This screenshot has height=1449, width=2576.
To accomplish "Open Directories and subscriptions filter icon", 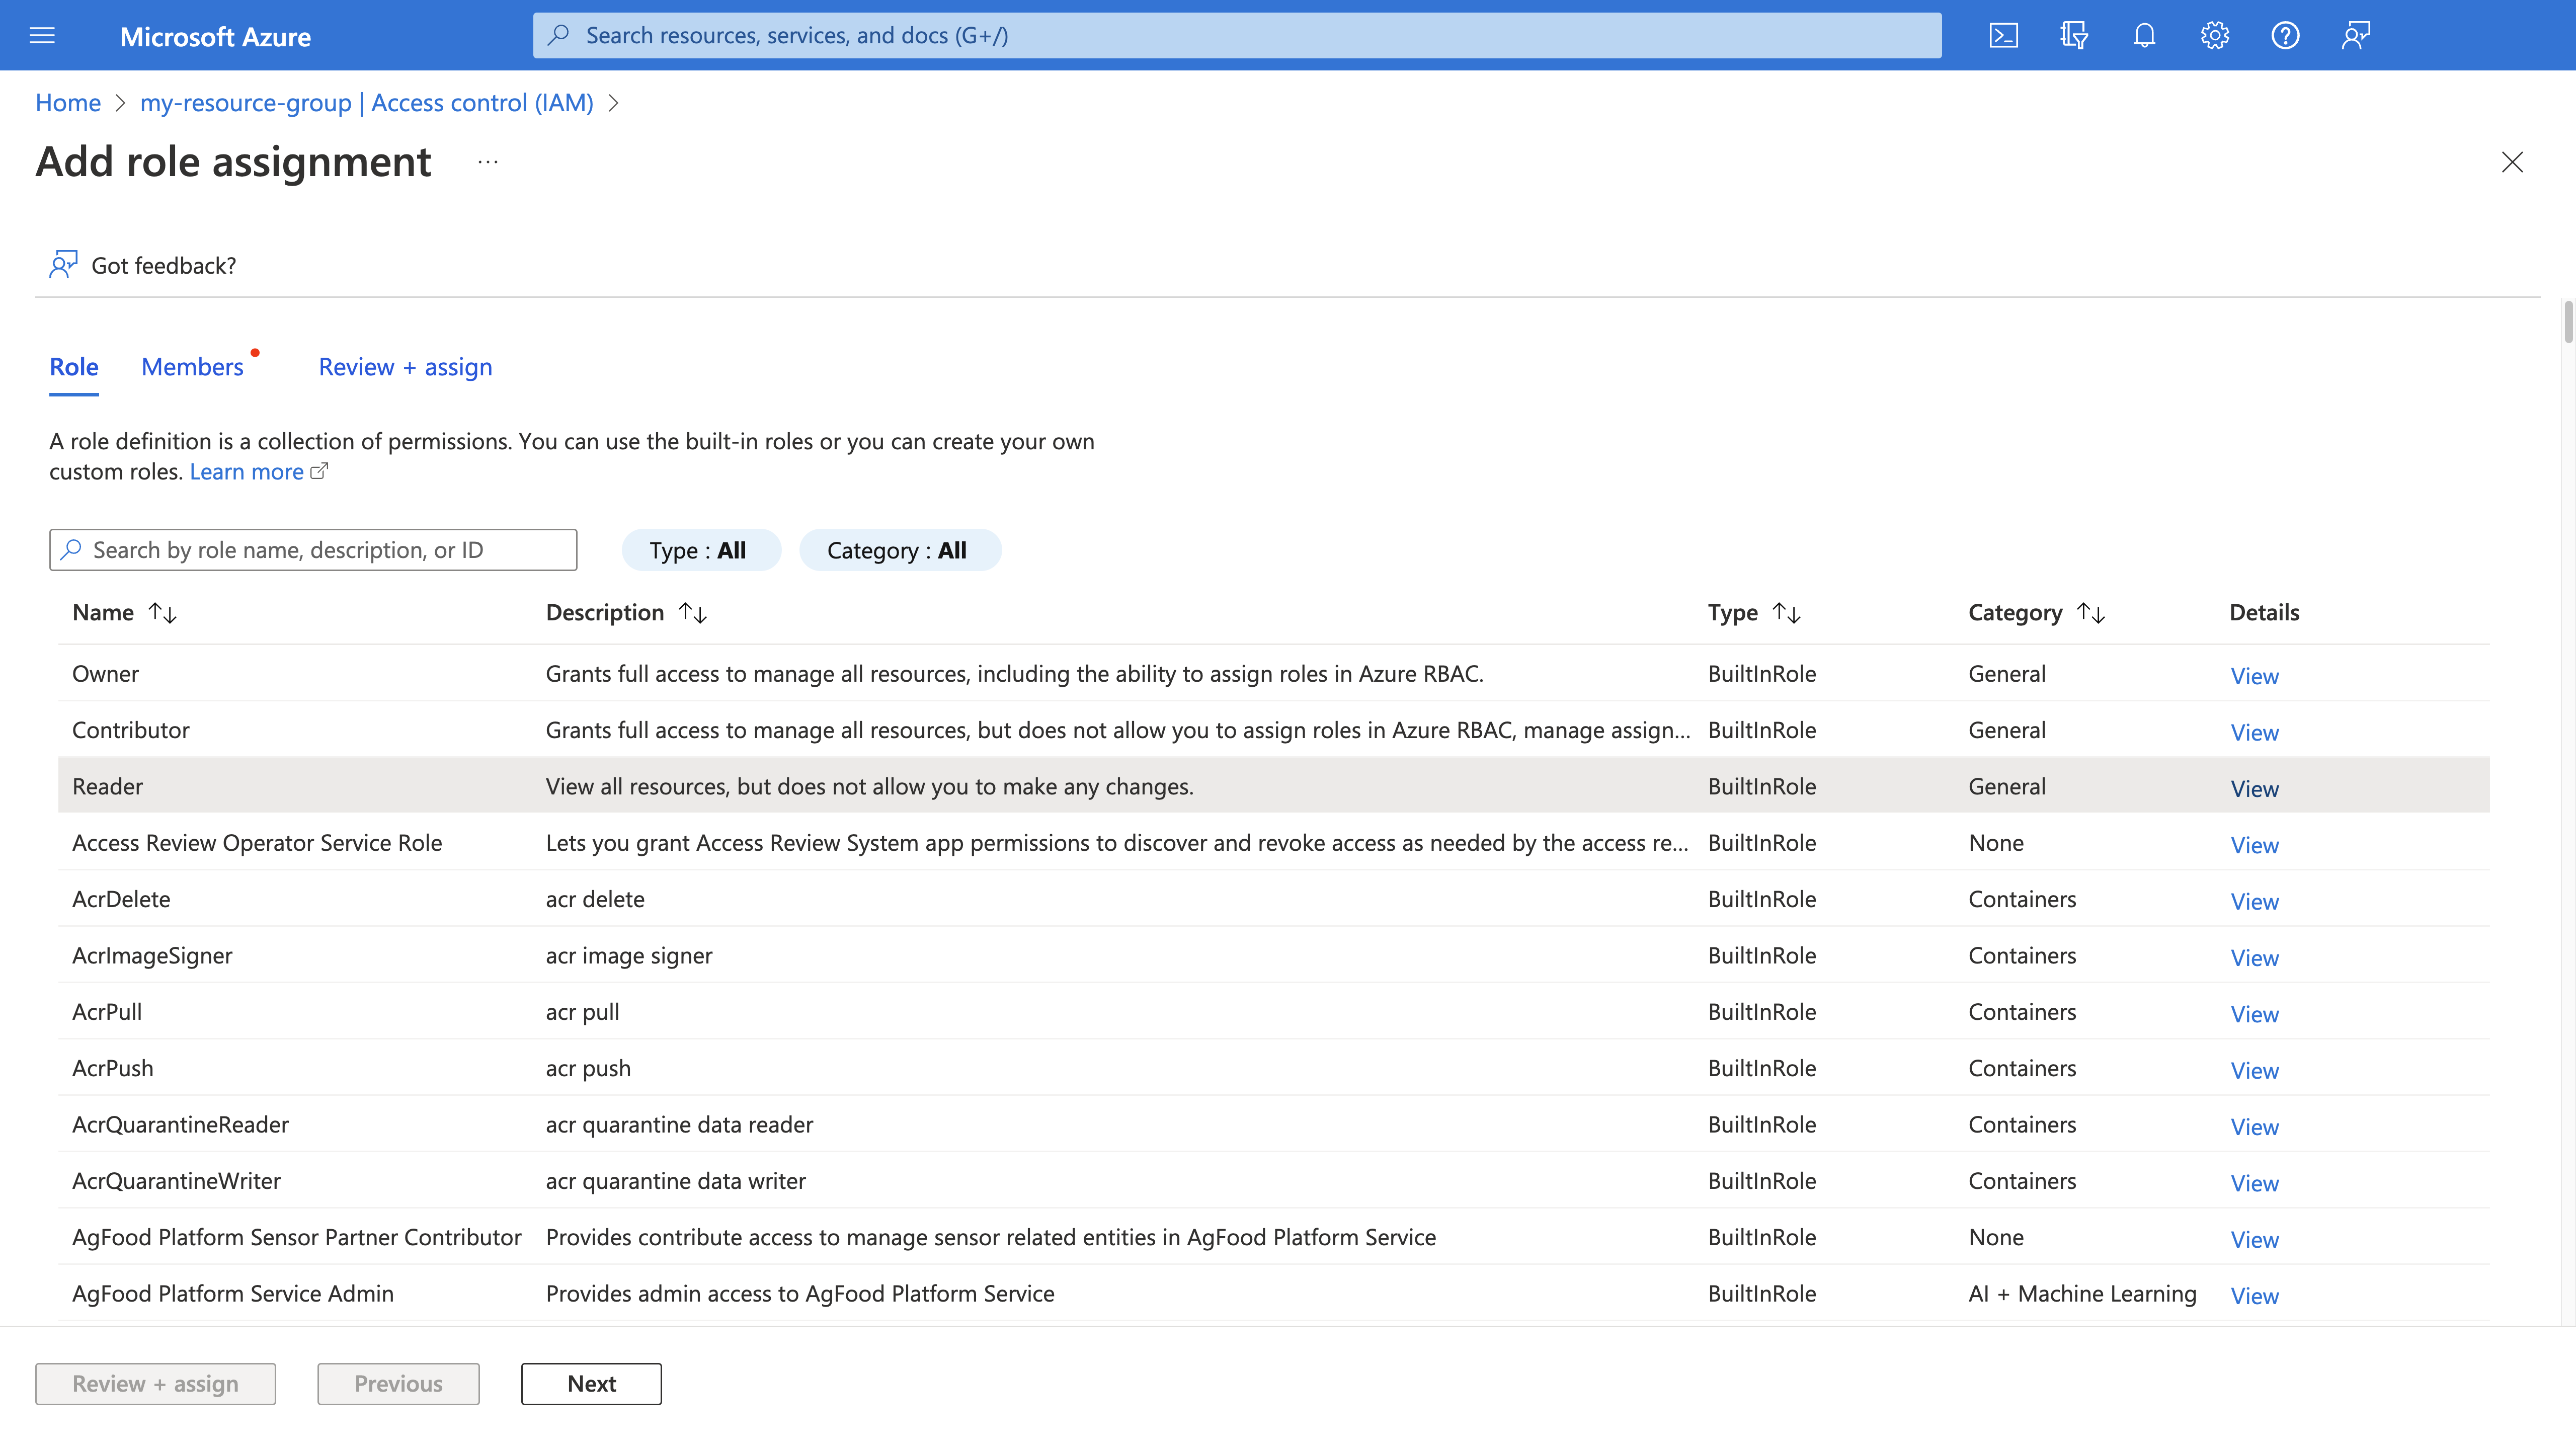I will point(2074,36).
